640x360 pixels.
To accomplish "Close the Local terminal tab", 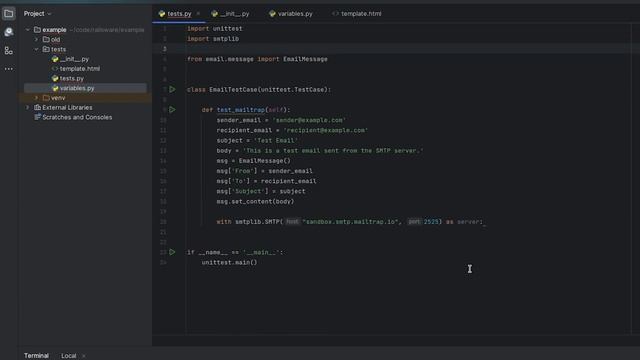I will pyautogui.click(x=84, y=356).
